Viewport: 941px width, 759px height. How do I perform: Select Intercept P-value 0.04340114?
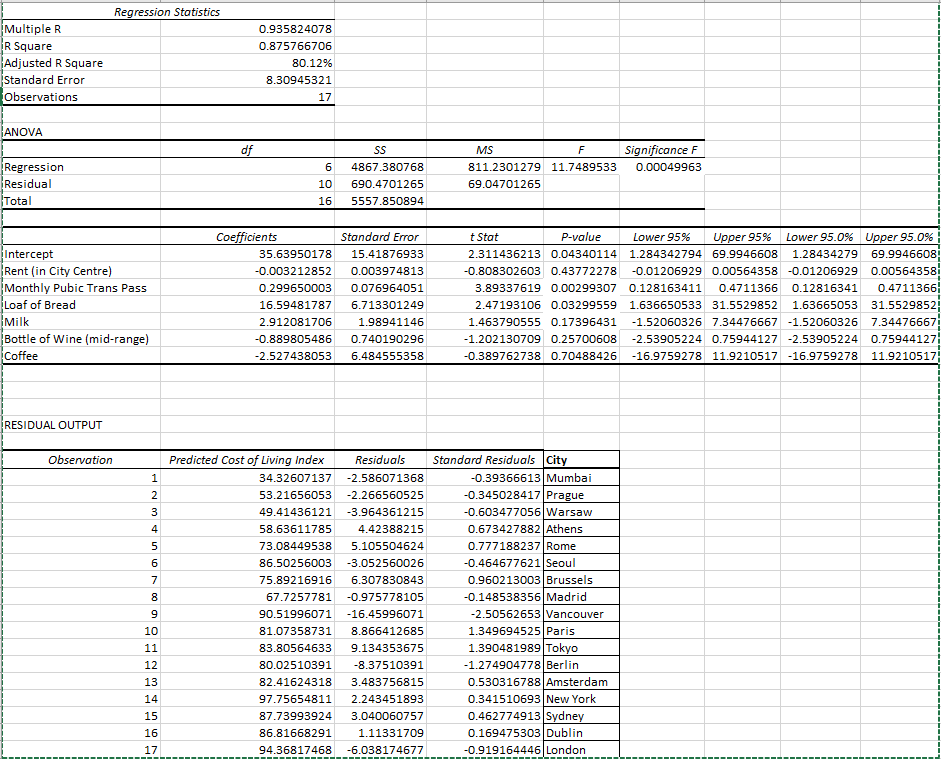pos(582,254)
